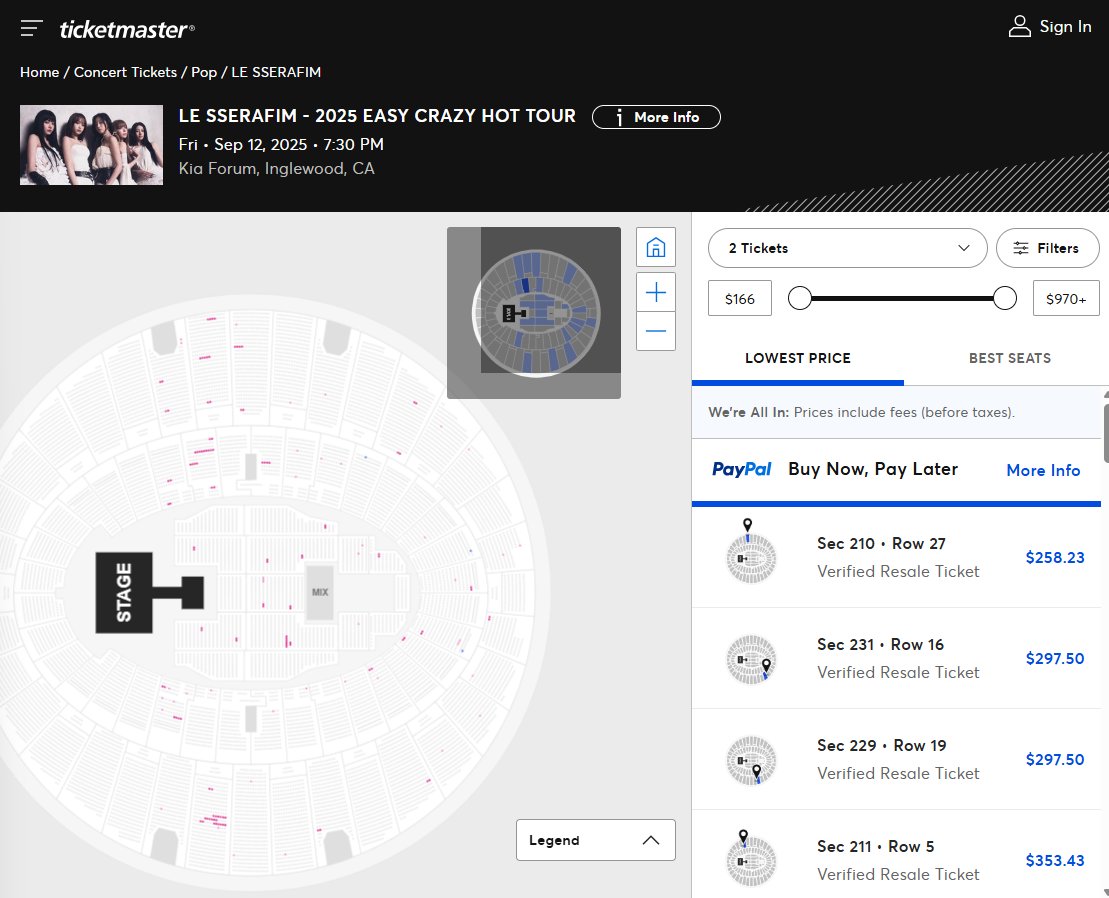Image resolution: width=1109 pixels, height=898 pixels.
Task: Click the $166 minimum price field
Action: pyautogui.click(x=740, y=298)
